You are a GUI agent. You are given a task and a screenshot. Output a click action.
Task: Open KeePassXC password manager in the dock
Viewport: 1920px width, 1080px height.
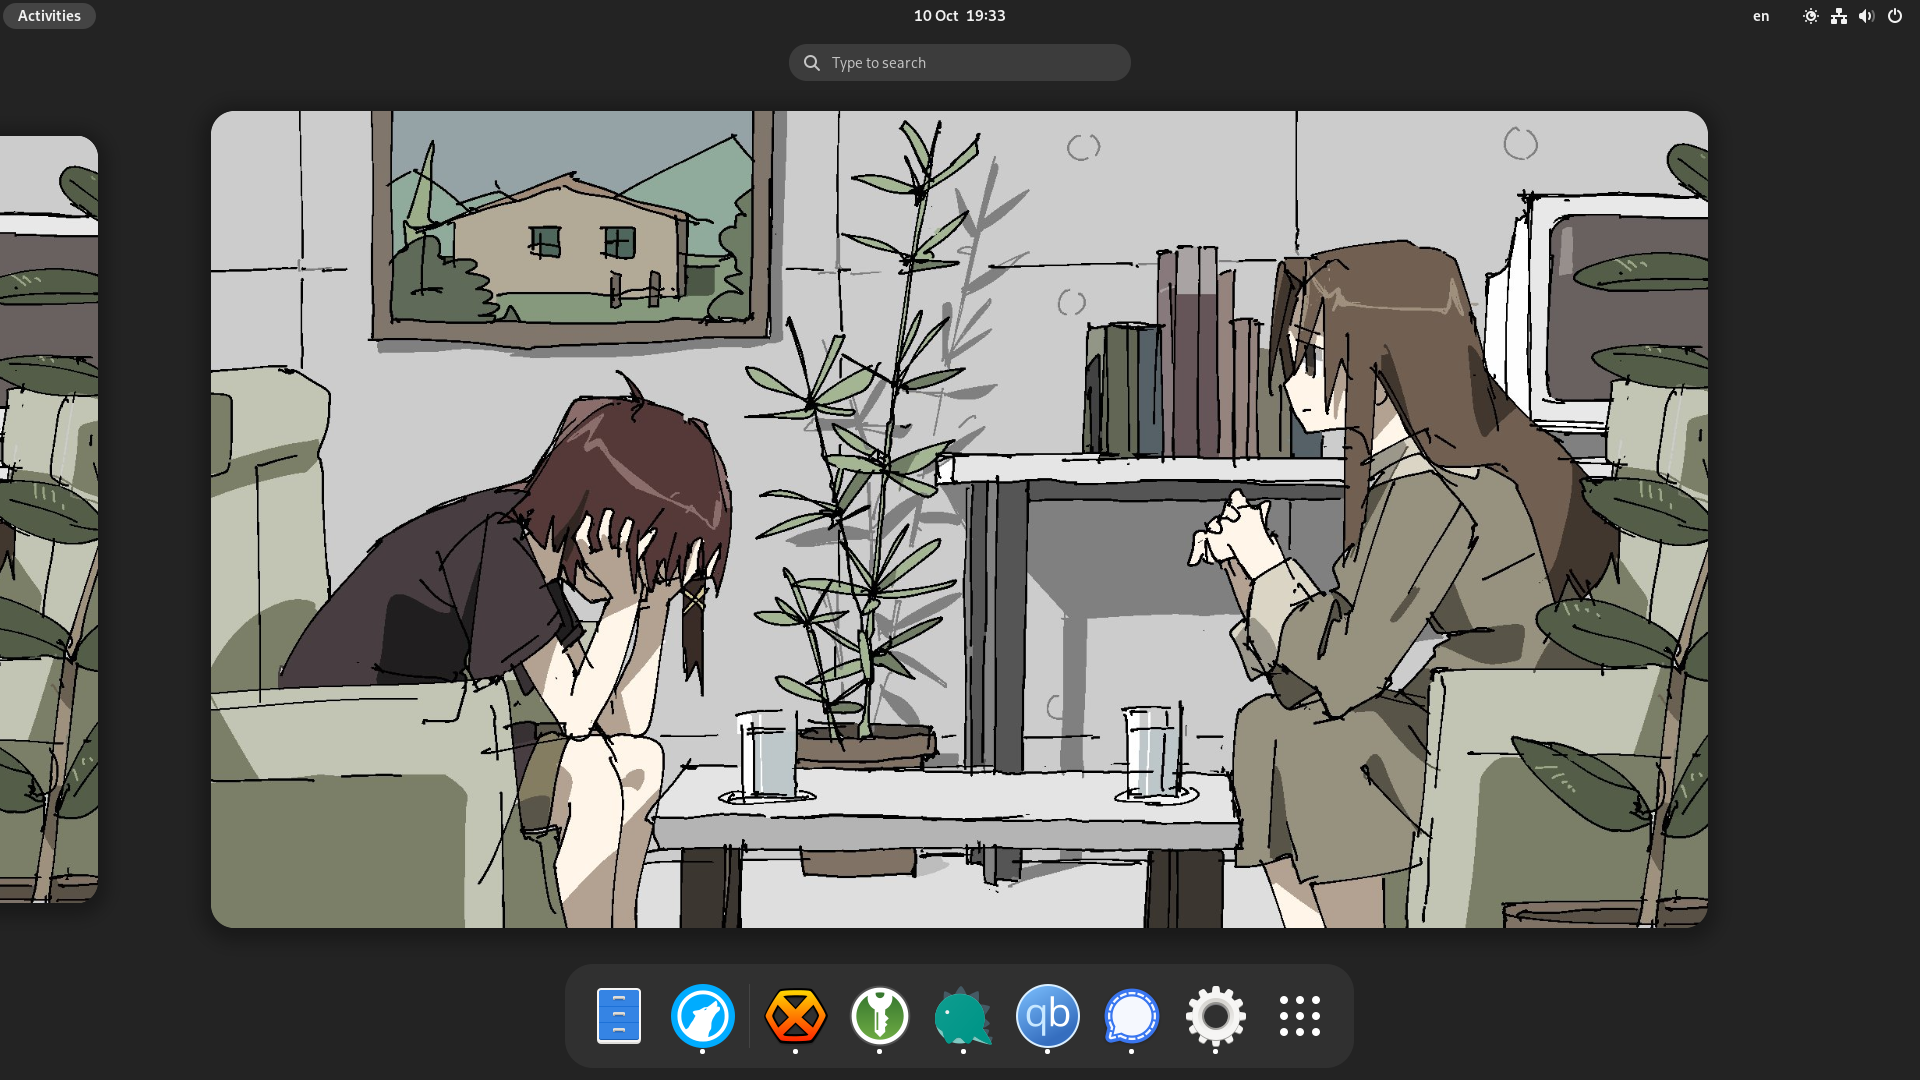(x=879, y=1016)
